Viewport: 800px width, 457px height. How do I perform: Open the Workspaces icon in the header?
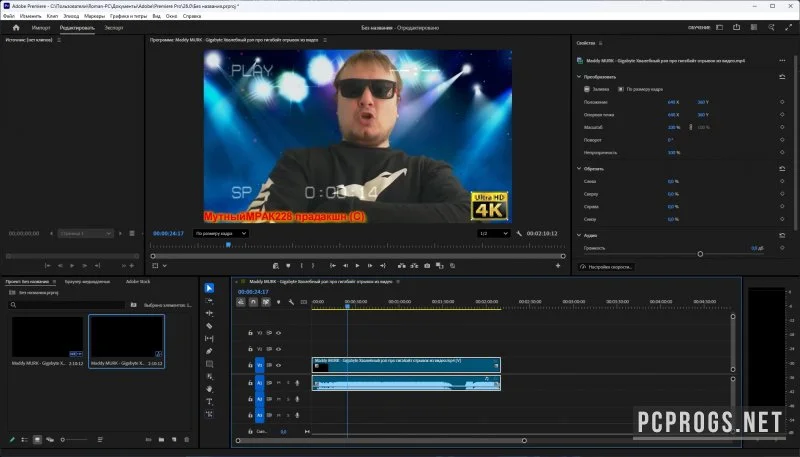point(719,28)
